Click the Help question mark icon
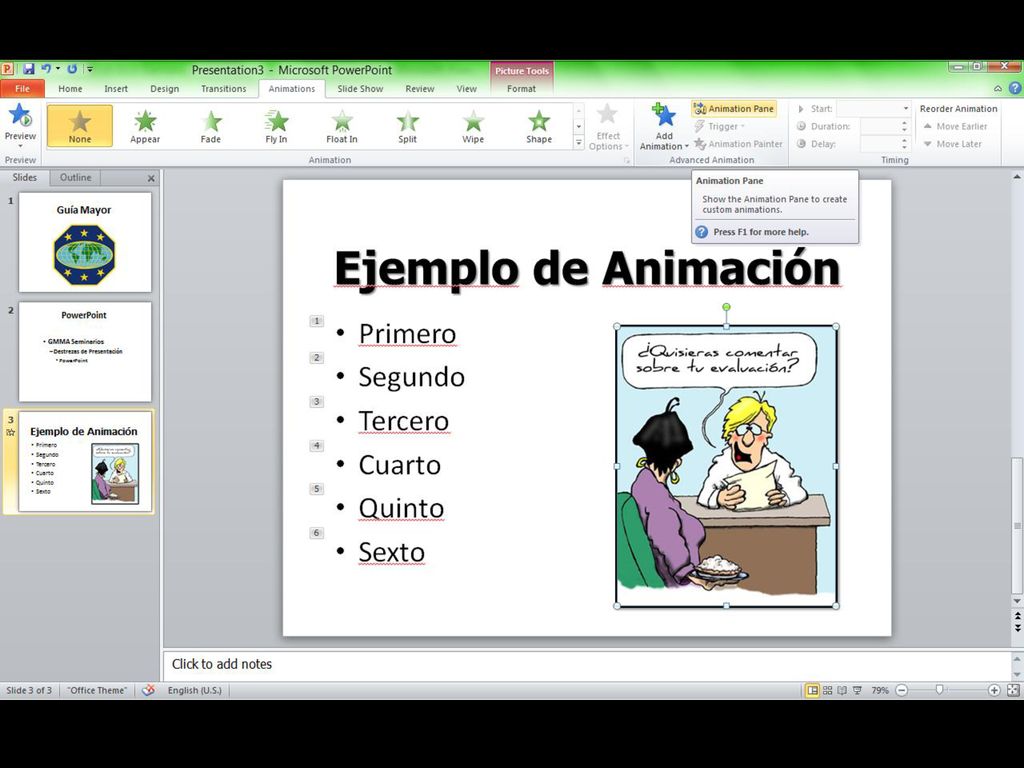The width and height of the screenshot is (1024, 768). point(1015,88)
